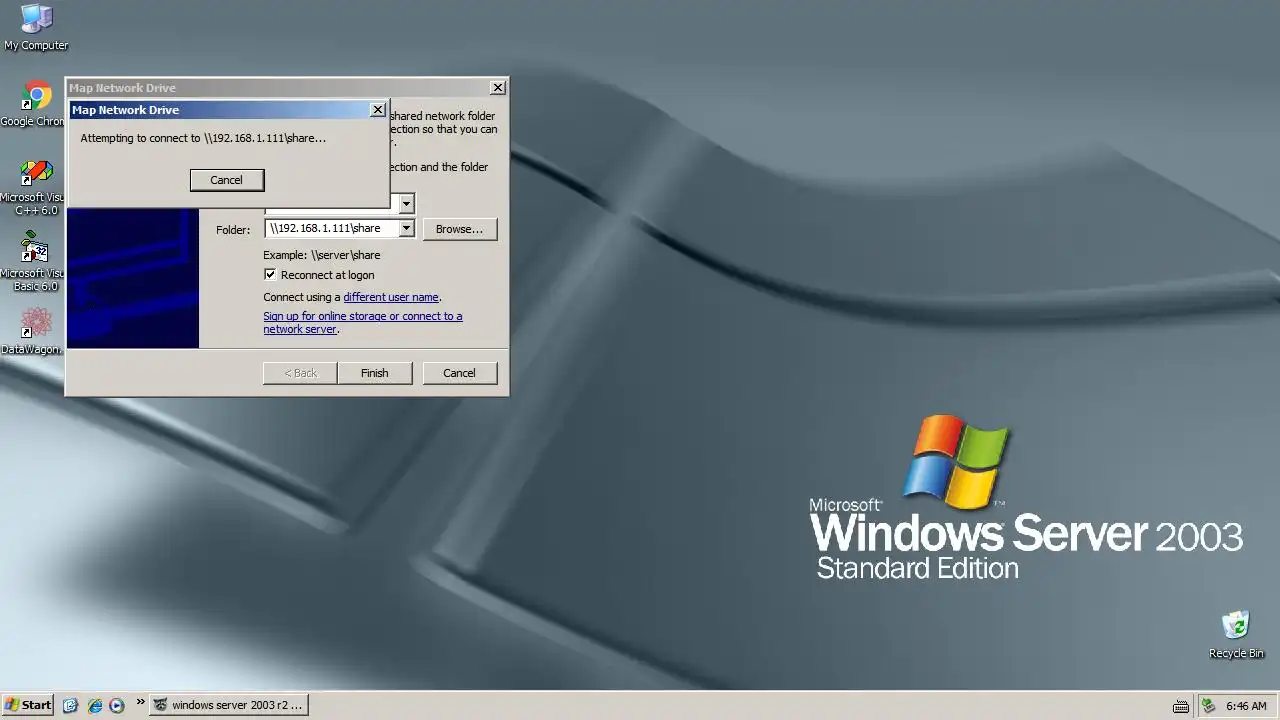The image size is (1280, 720).
Task: Click the Browse... button
Action: (460, 229)
